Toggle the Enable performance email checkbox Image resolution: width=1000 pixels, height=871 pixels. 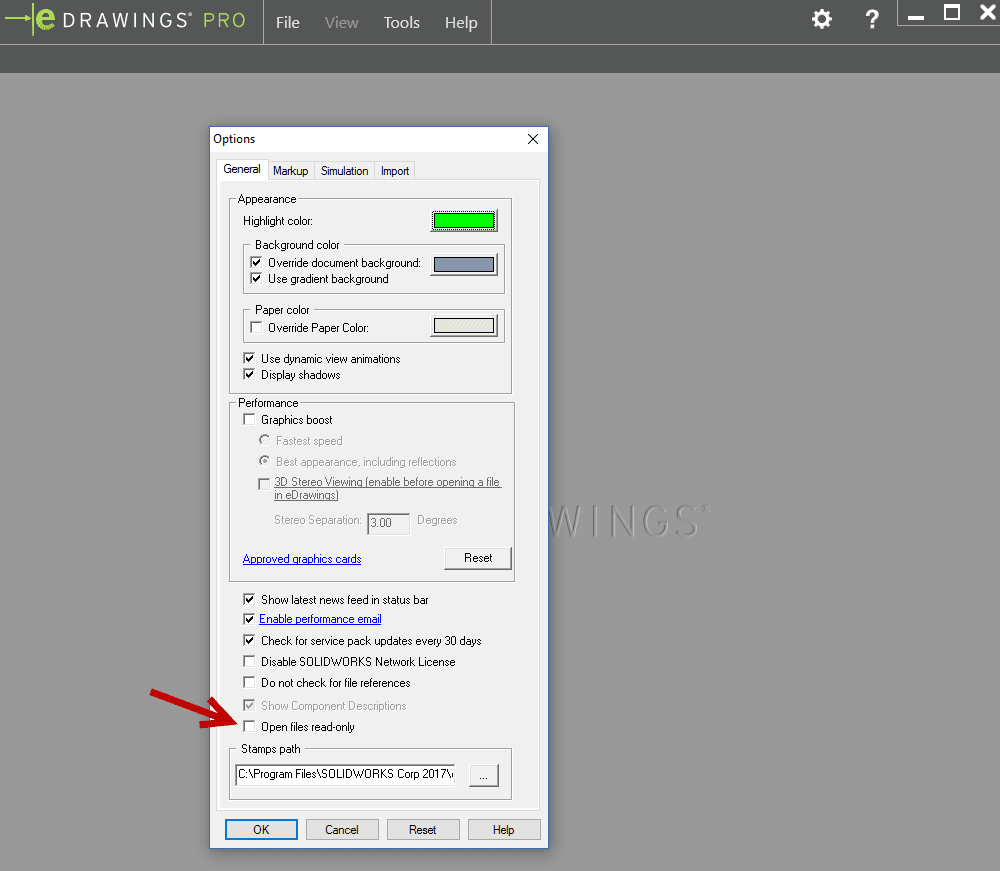[249, 618]
